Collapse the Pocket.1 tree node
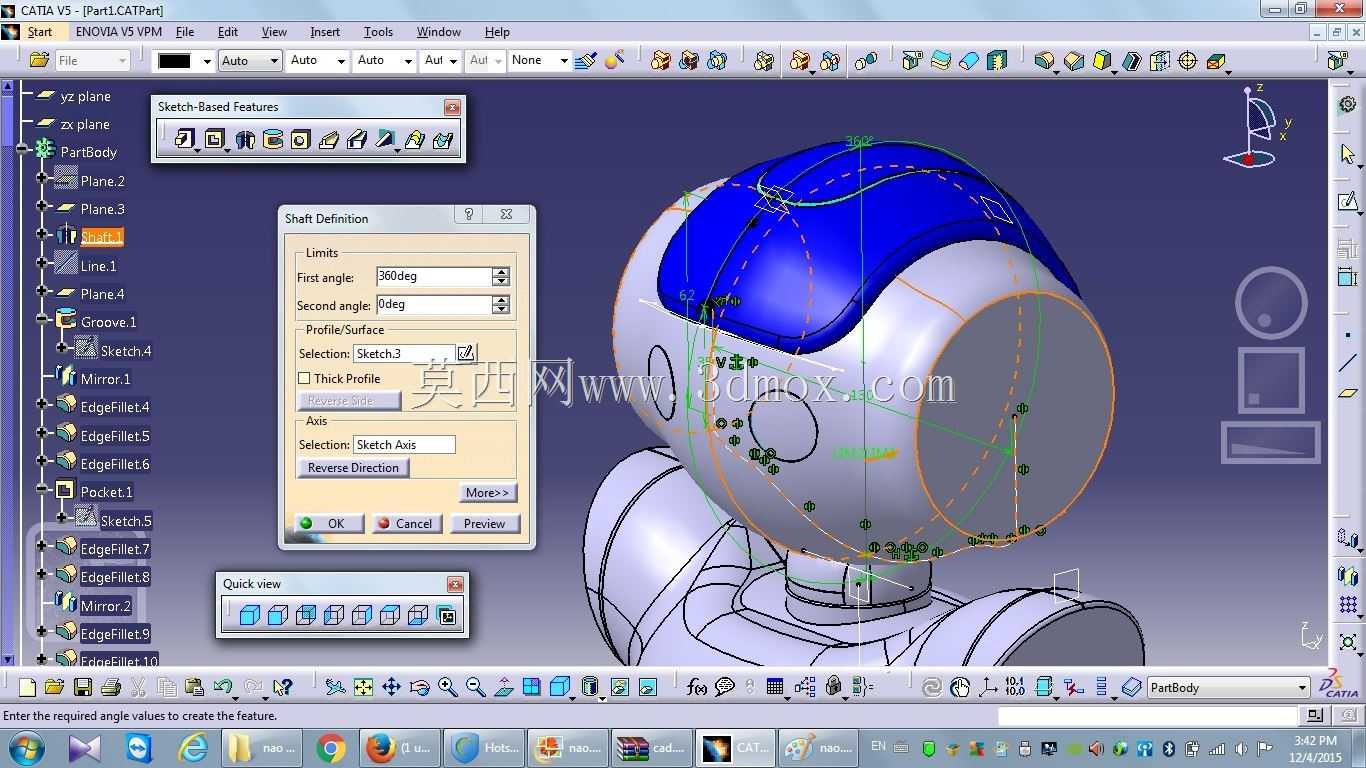Image resolution: width=1366 pixels, height=768 pixels. click(x=42, y=489)
